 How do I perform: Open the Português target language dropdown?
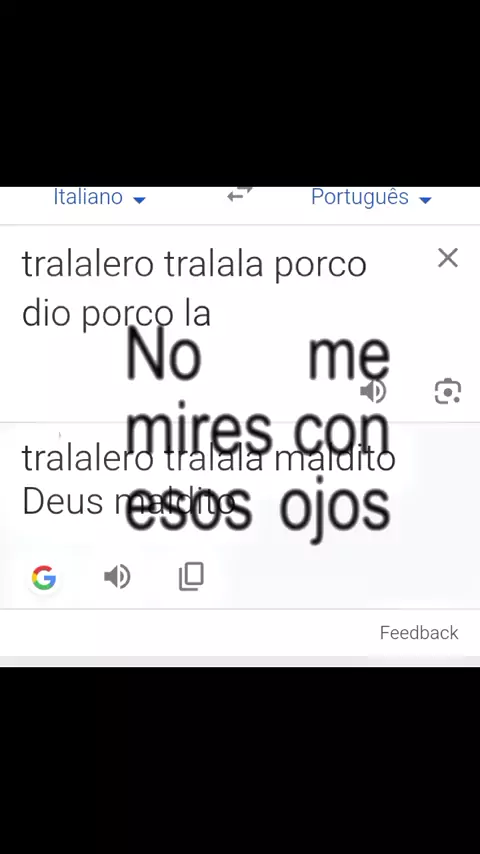click(x=372, y=197)
